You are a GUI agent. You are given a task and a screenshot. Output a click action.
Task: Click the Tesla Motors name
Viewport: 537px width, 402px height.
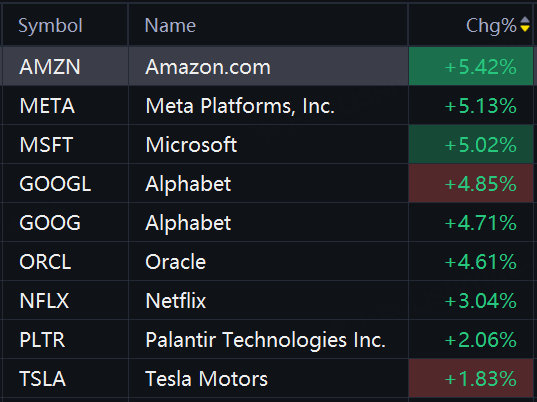pos(206,379)
